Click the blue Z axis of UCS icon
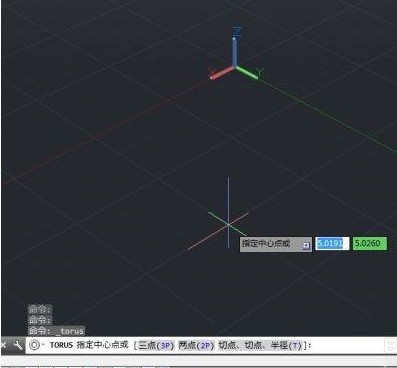This screenshot has width=397, height=368. coord(235,52)
